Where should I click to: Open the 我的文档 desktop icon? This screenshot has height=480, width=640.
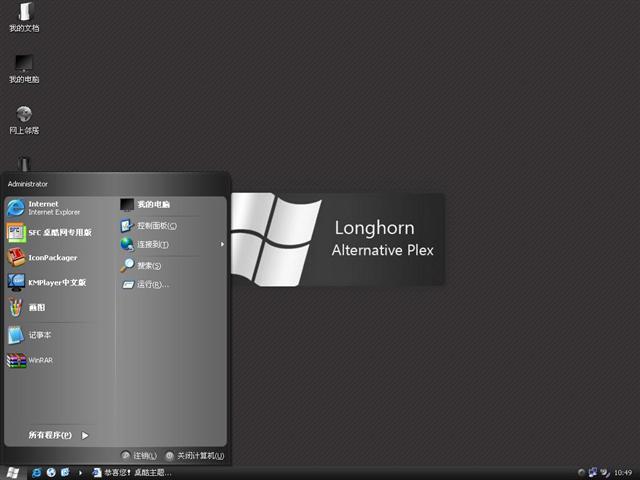click(24, 17)
